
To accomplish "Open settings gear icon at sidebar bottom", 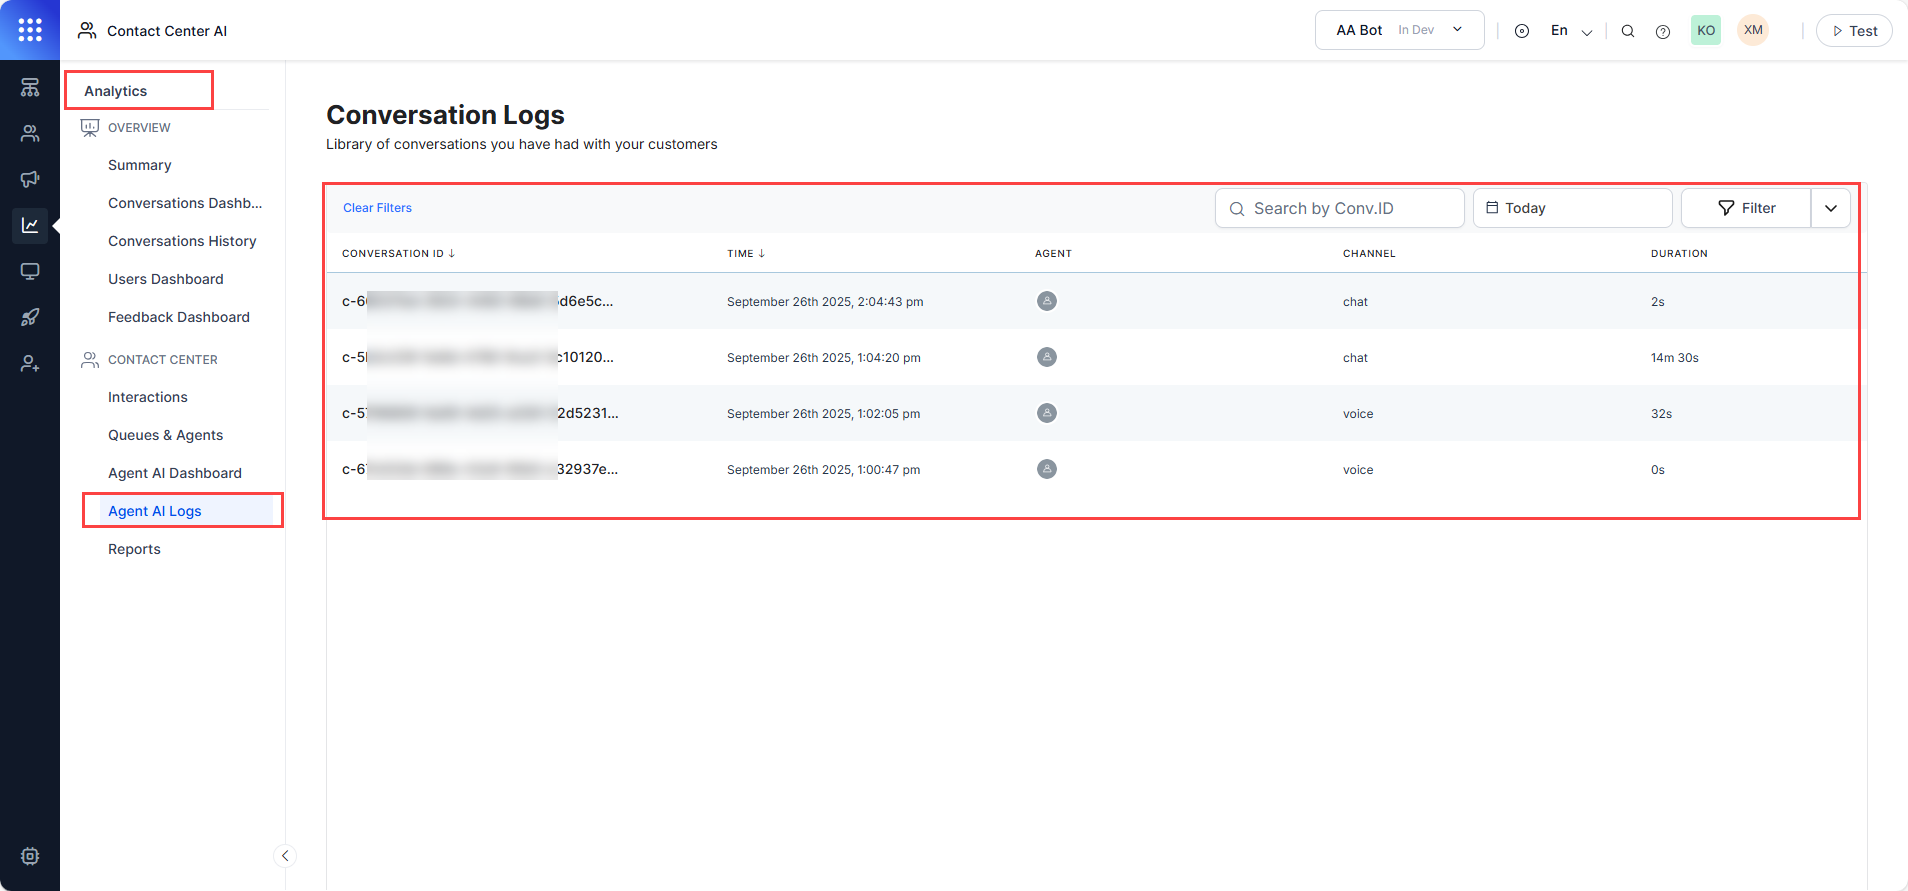I will pyautogui.click(x=30, y=856).
